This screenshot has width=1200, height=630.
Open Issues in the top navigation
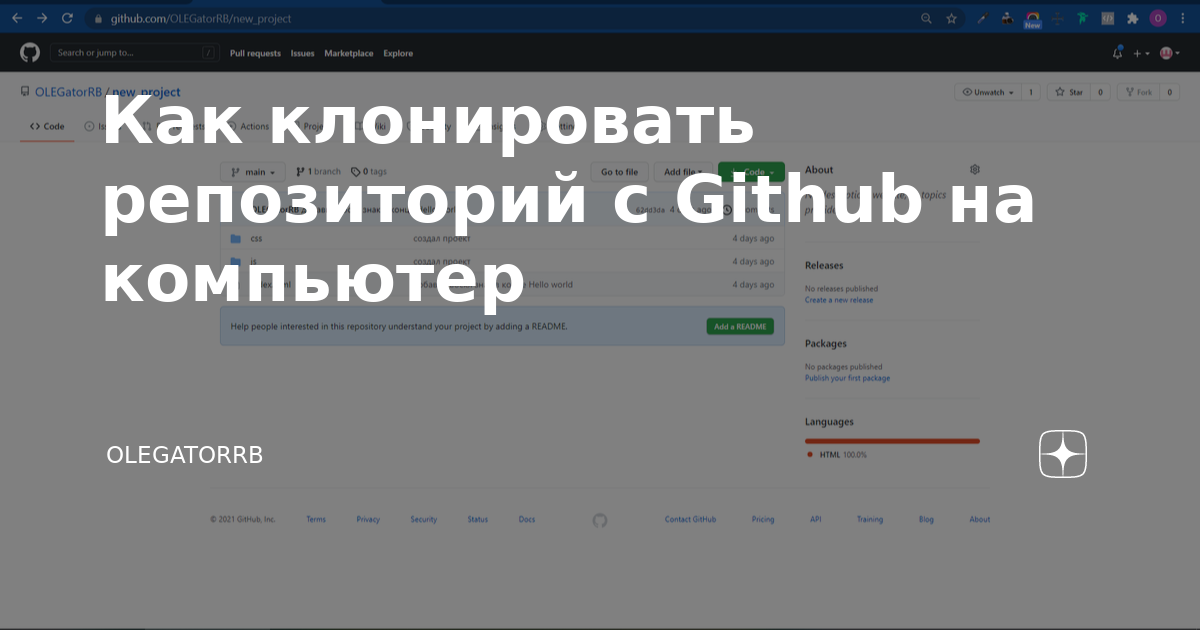point(302,53)
